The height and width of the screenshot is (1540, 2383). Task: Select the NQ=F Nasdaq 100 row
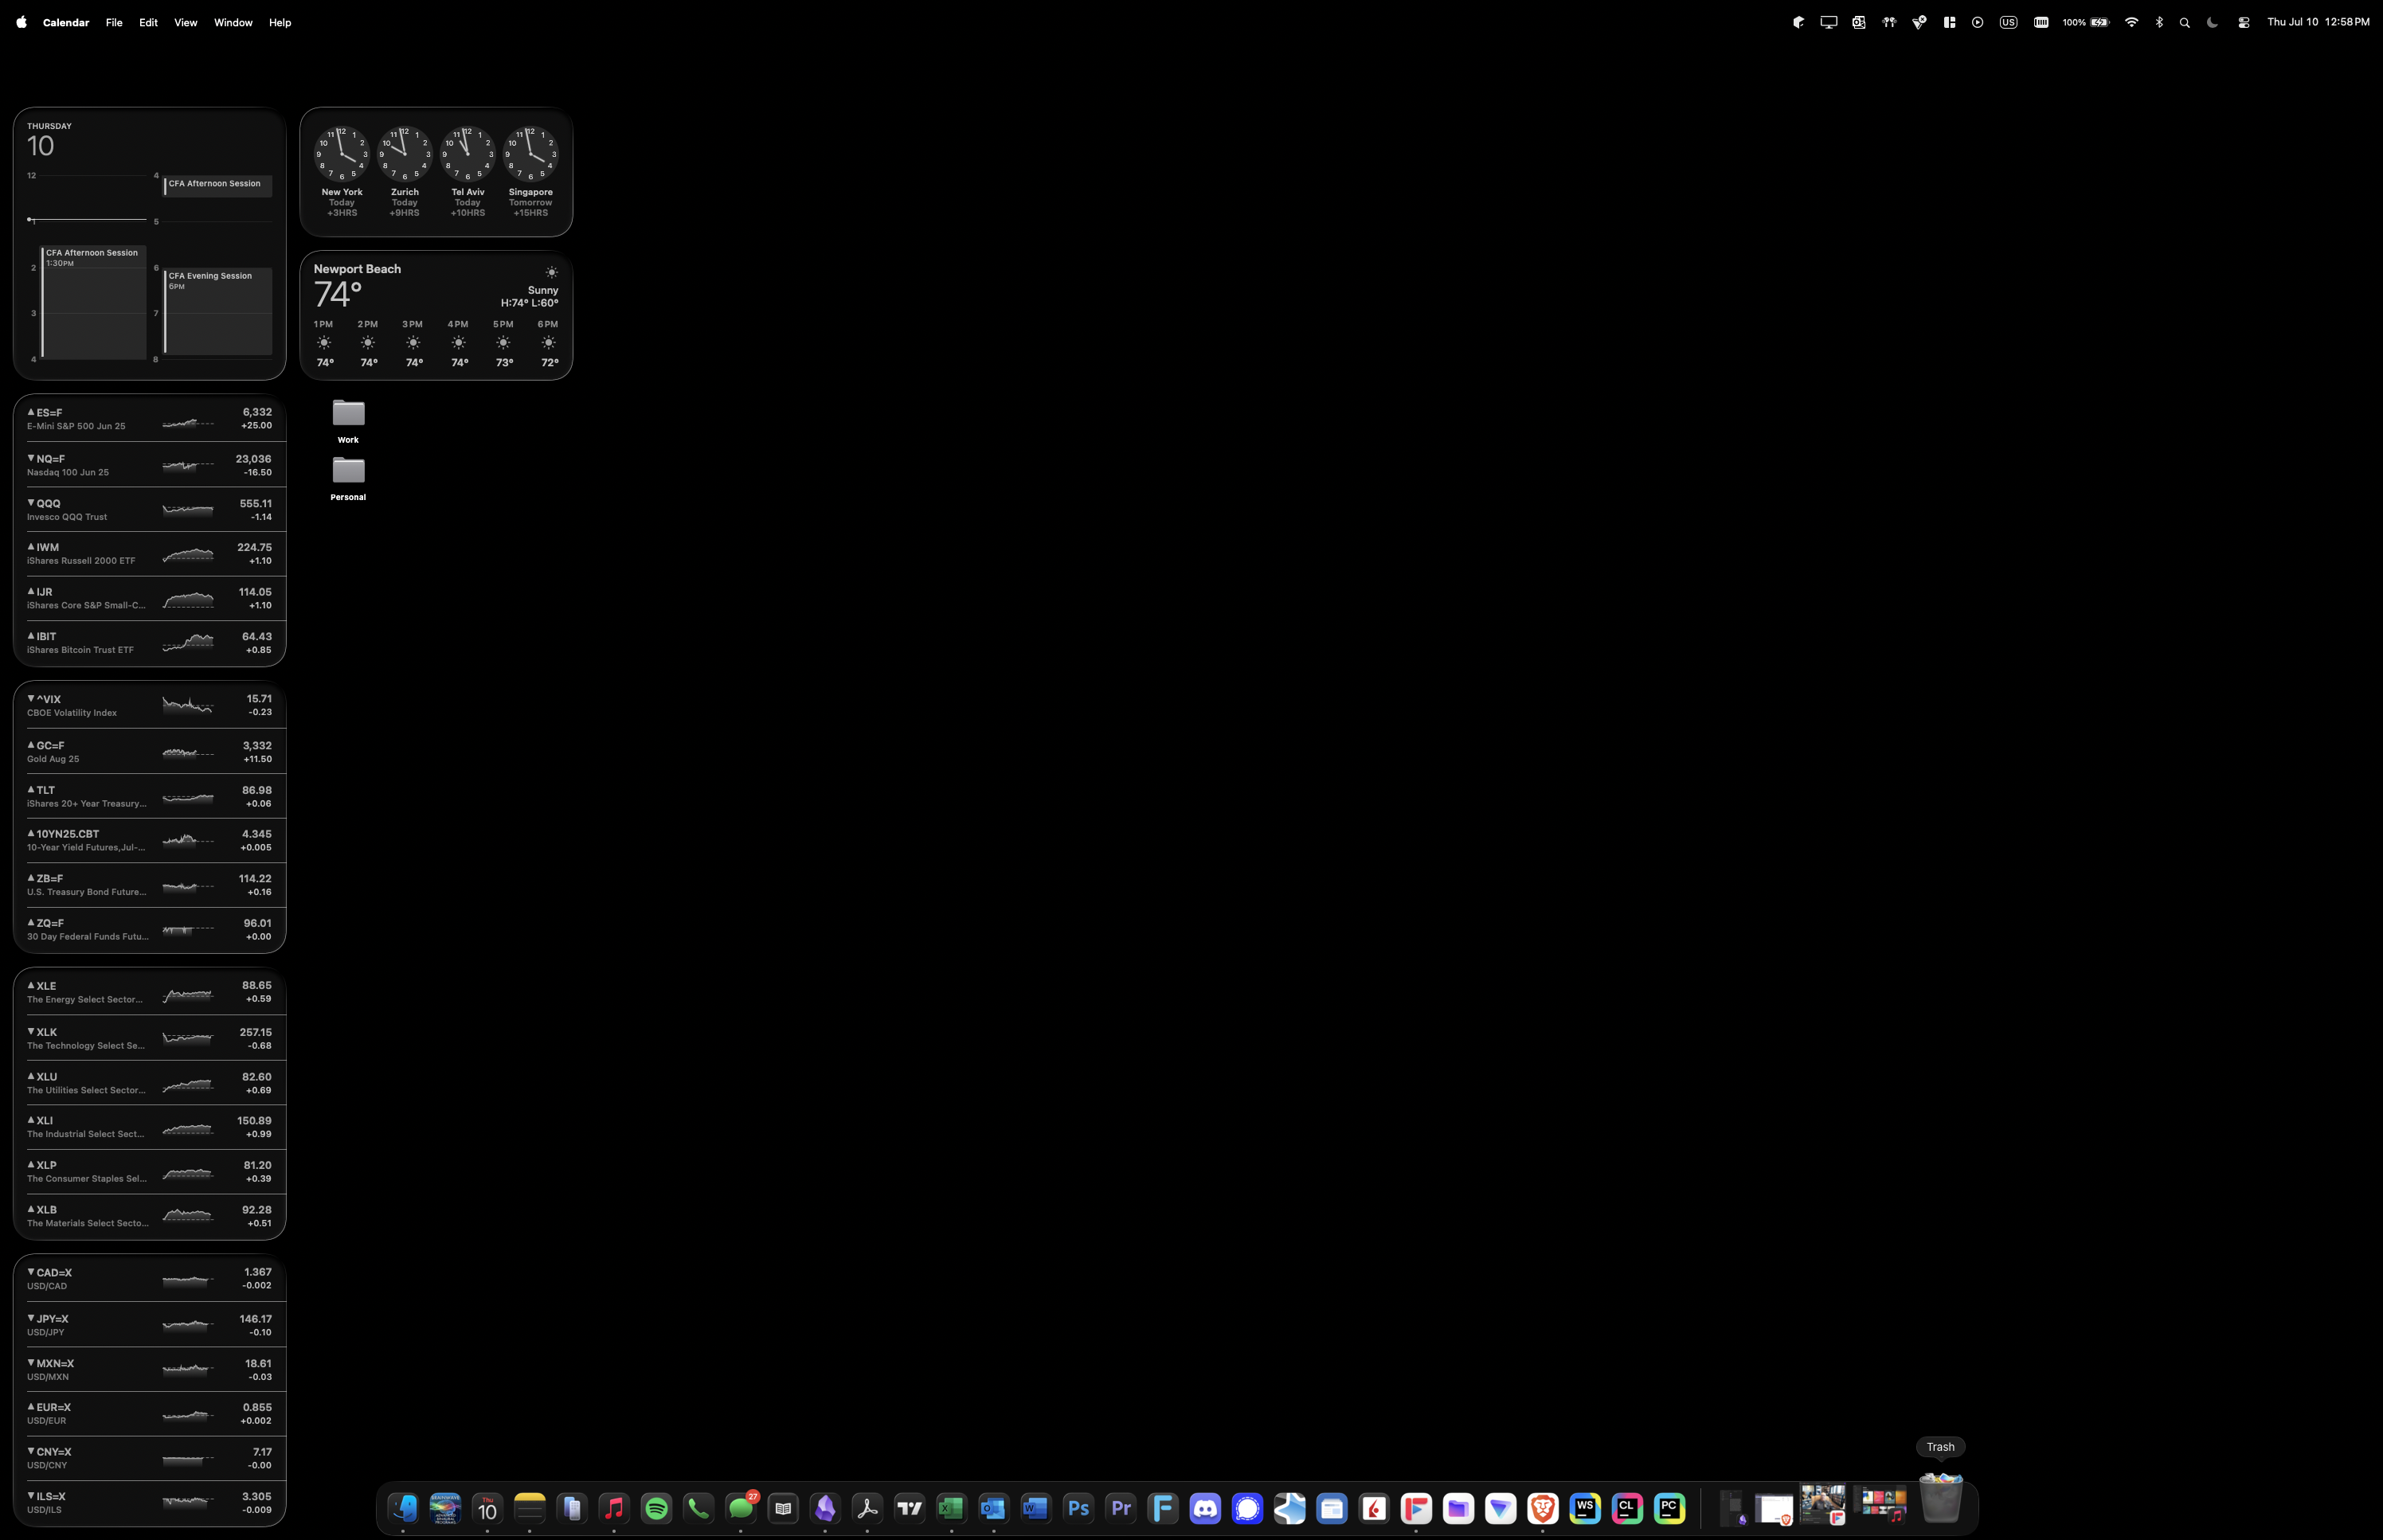(x=150, y=465)
